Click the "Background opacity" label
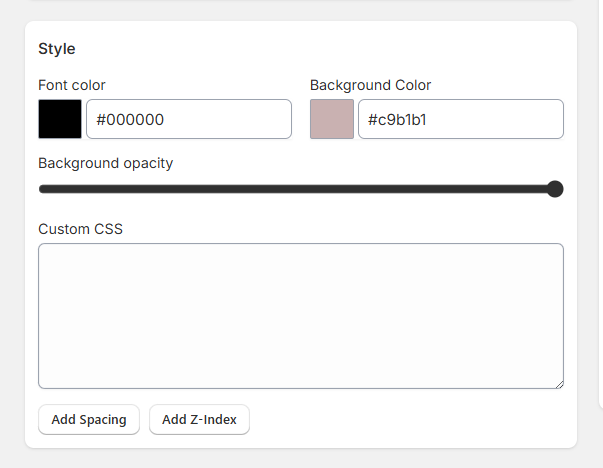This screenshot has width=603, height=468. coord(106,163)
